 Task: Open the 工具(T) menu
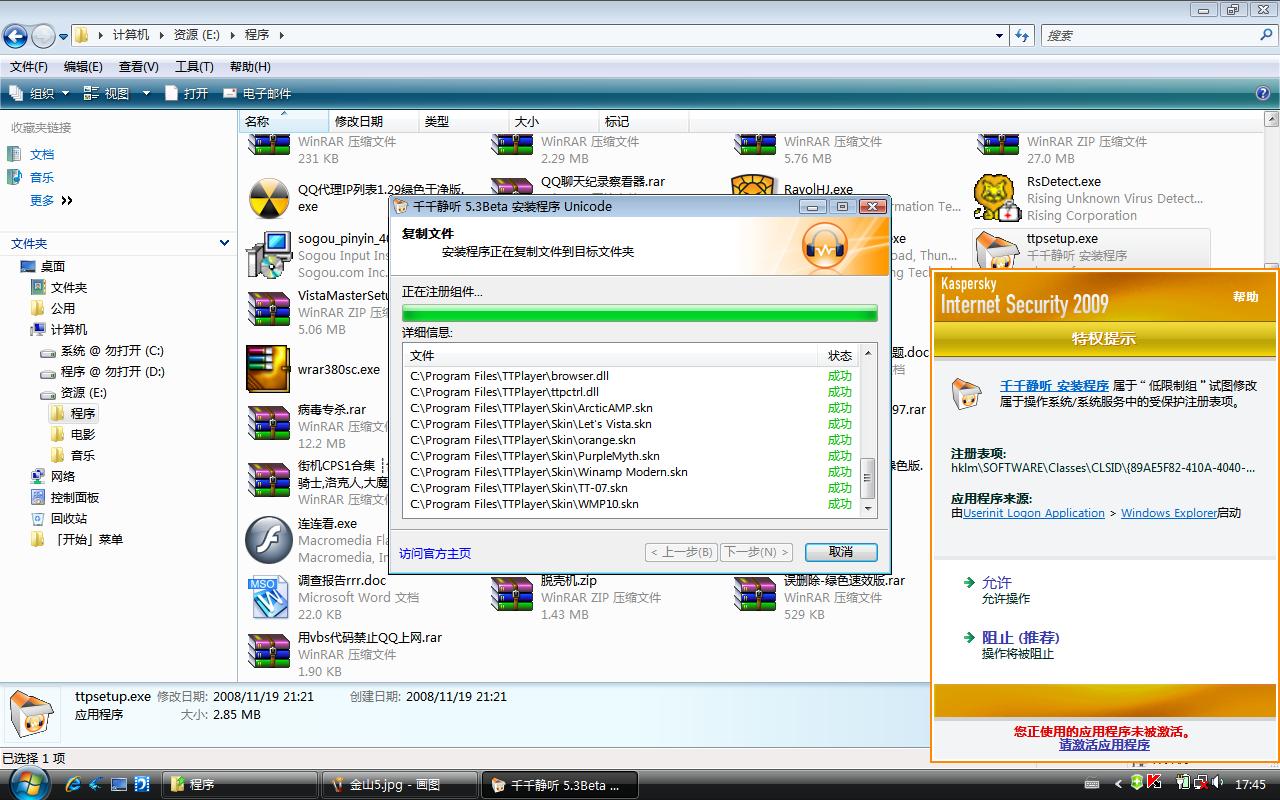(x=194, y=67)
